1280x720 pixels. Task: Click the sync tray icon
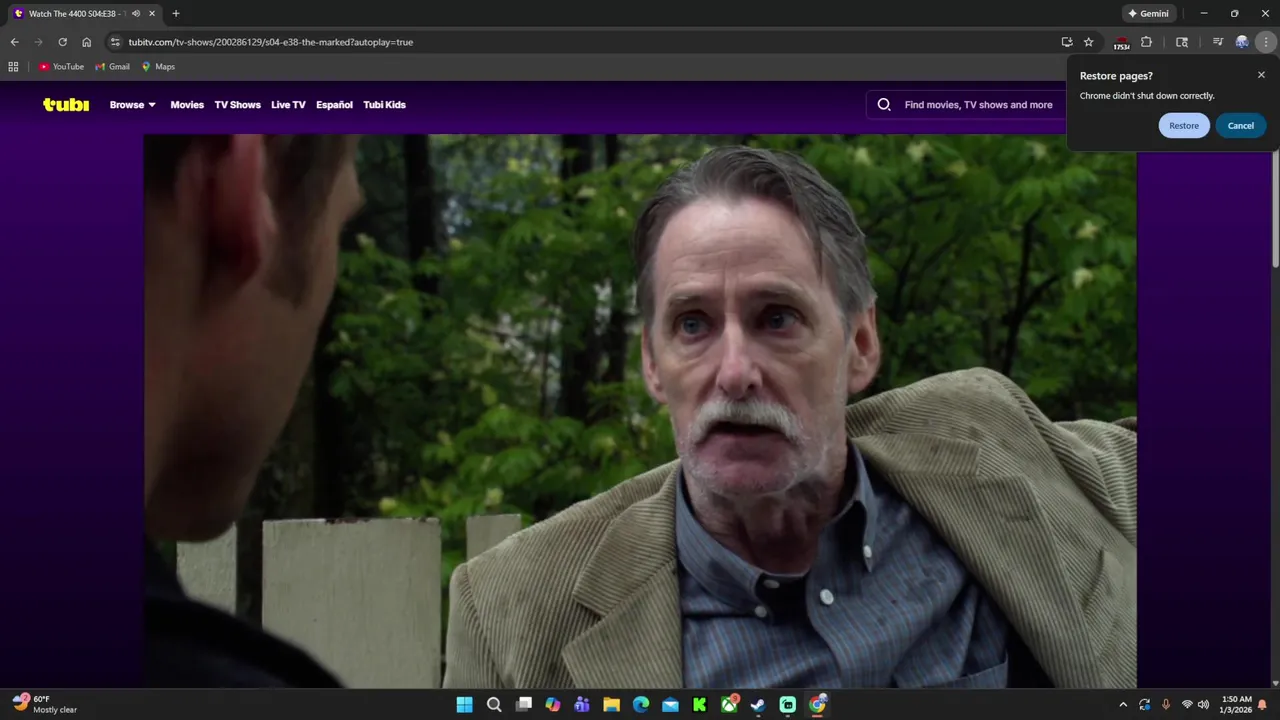pos(1144,705)
